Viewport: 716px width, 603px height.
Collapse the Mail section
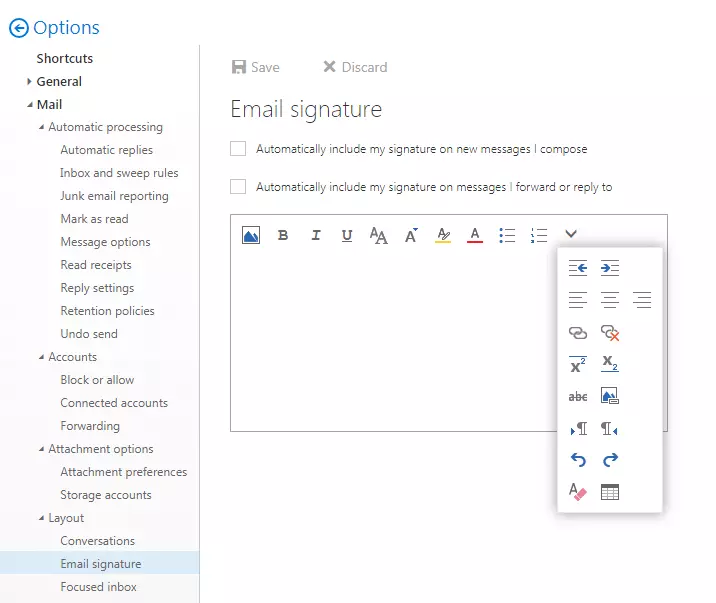pyautogui.click(x=30, y=105)
